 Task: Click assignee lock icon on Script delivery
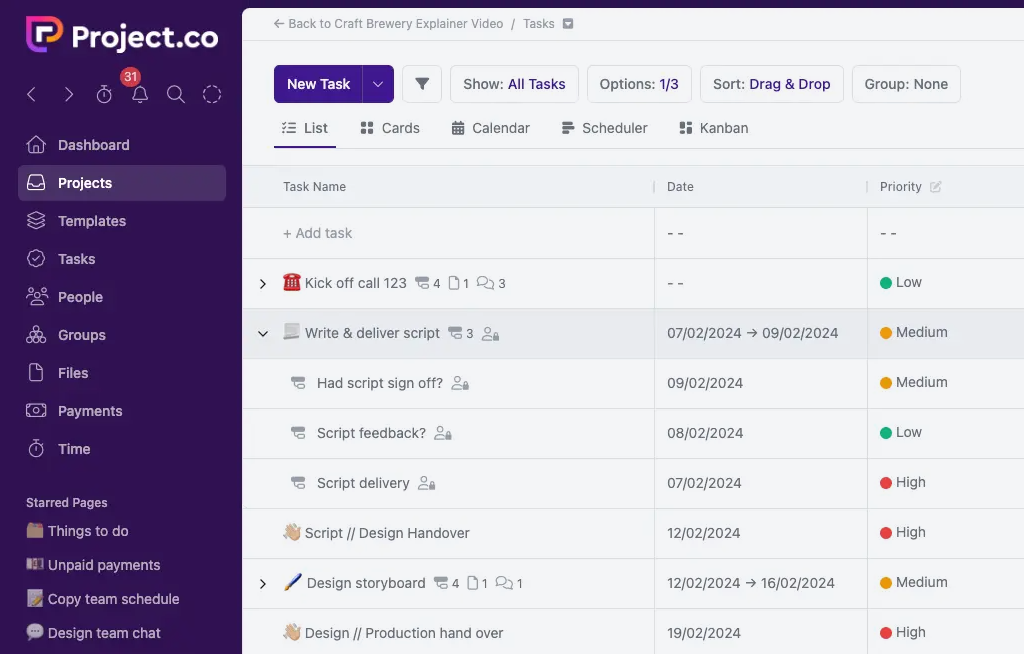426,483
